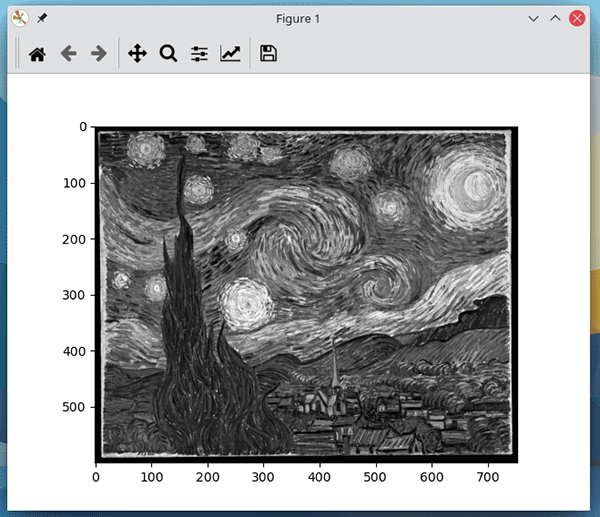The height and width of the screenshot is (517, 600).
Task: Open the Configure subplots sliders icon
Action: 199,54
